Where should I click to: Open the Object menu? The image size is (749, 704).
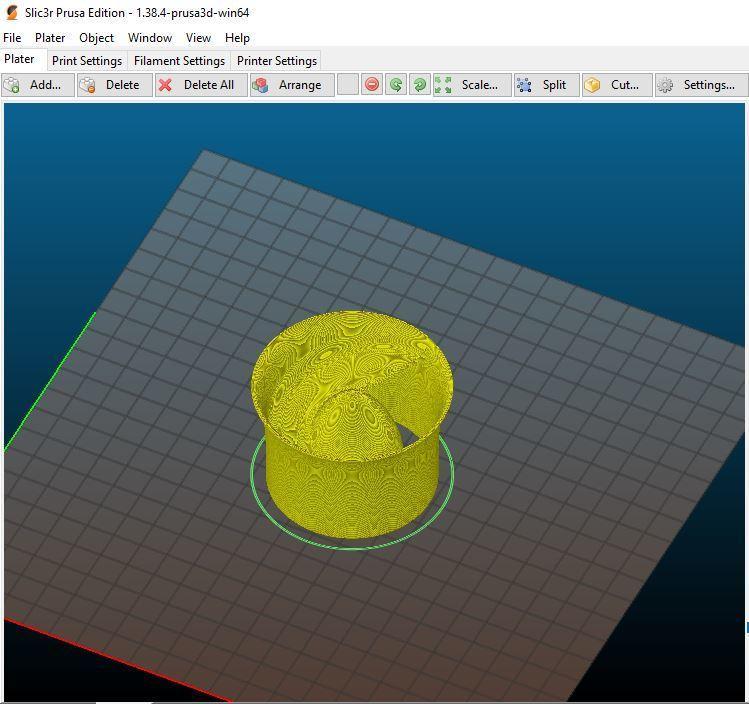[97, 38]
